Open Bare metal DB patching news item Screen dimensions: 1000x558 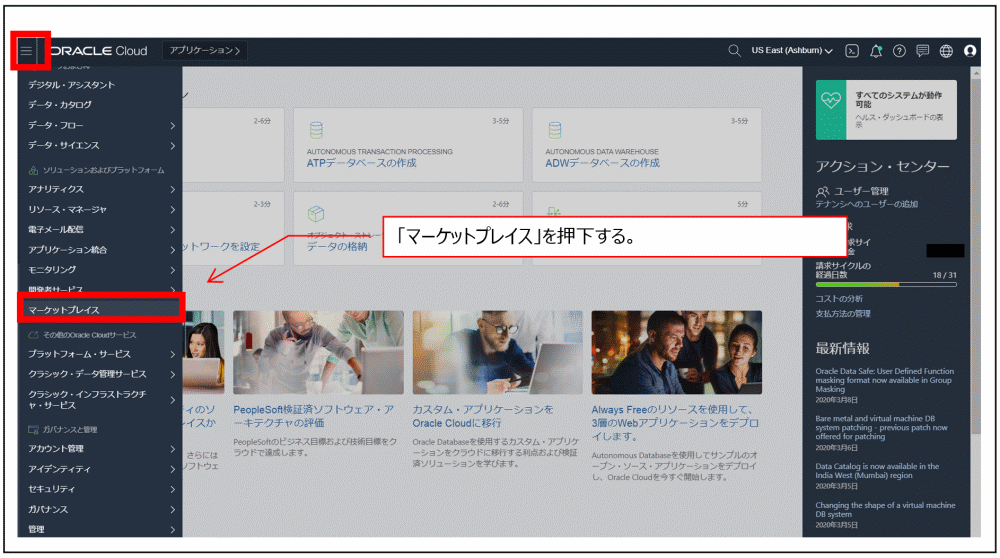pyautogui.click(x=881, y=428)
